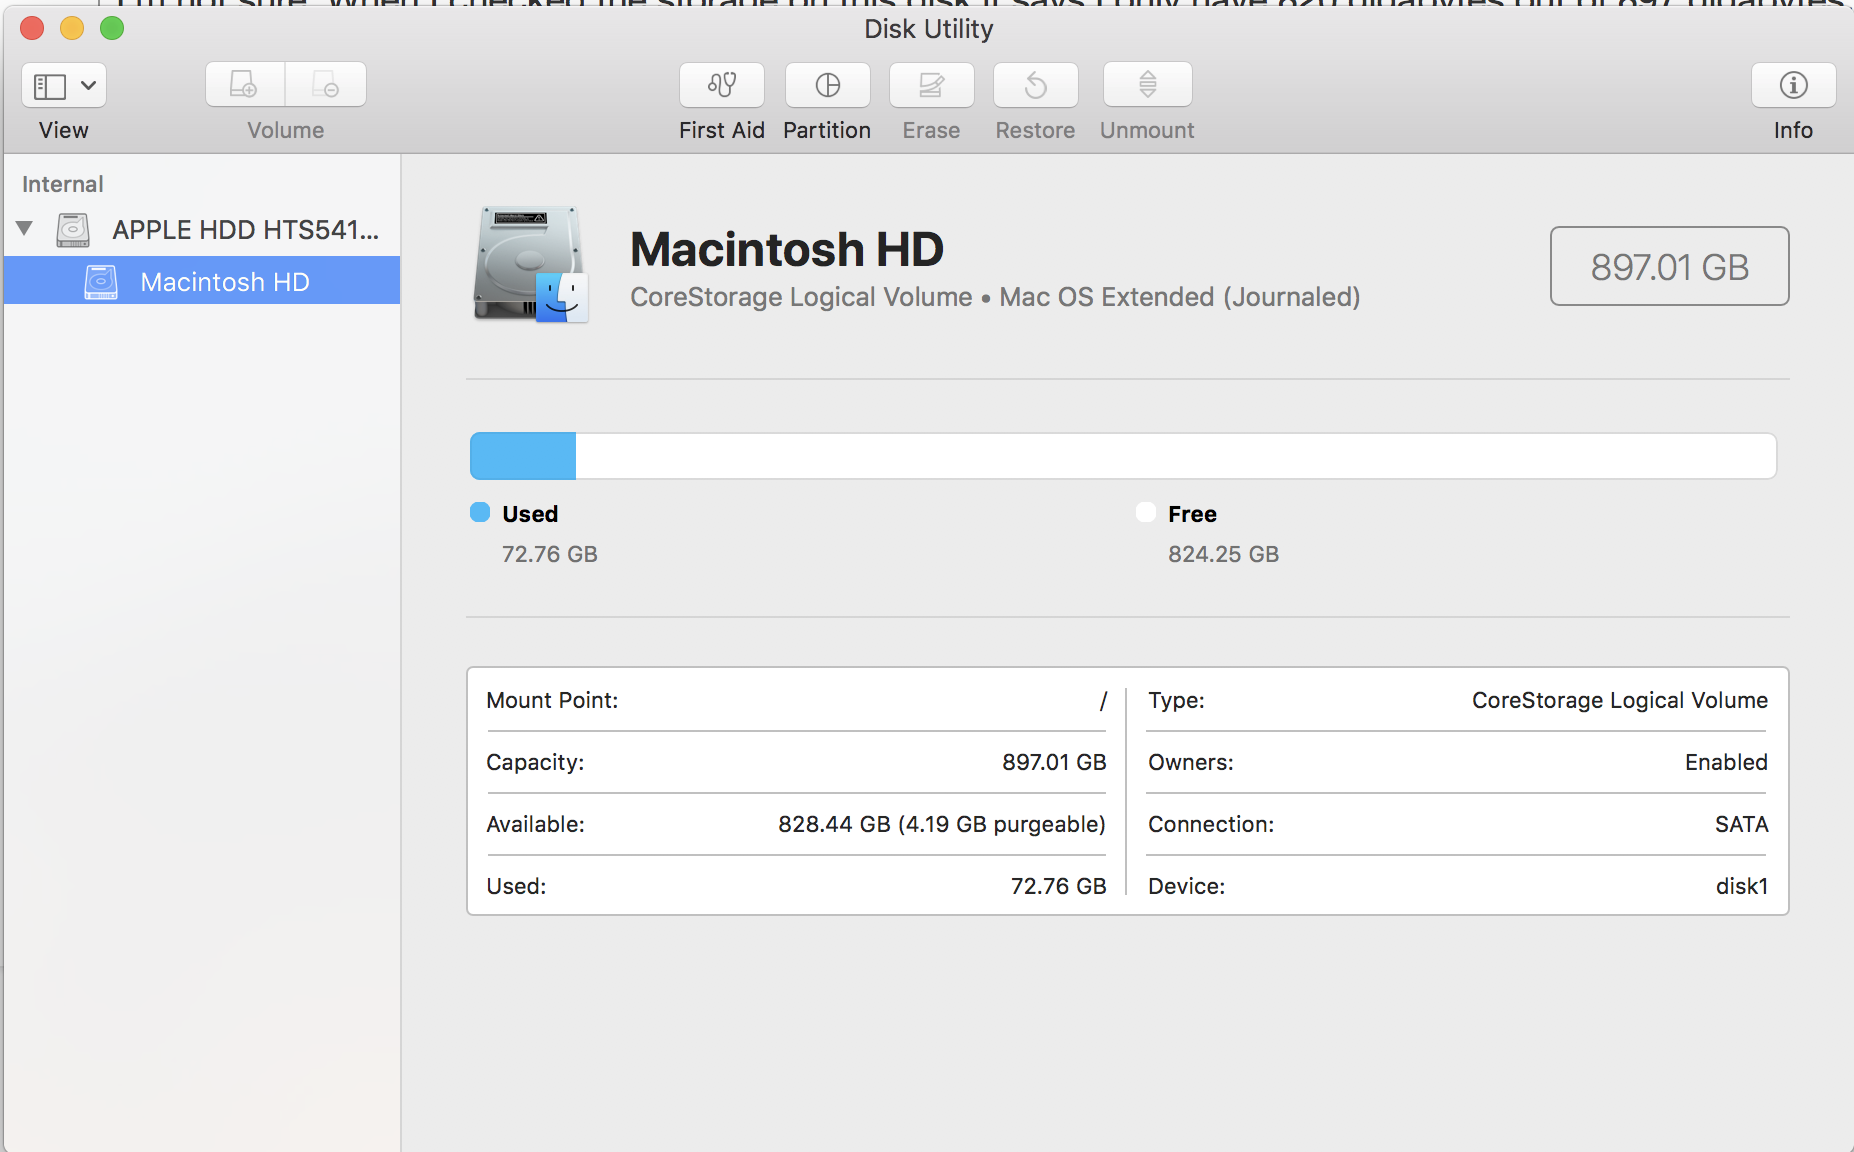Viewport: 1854px width, 1152px height.
Task: Click the Owners Enabled value
Action: coord(1726,762)
